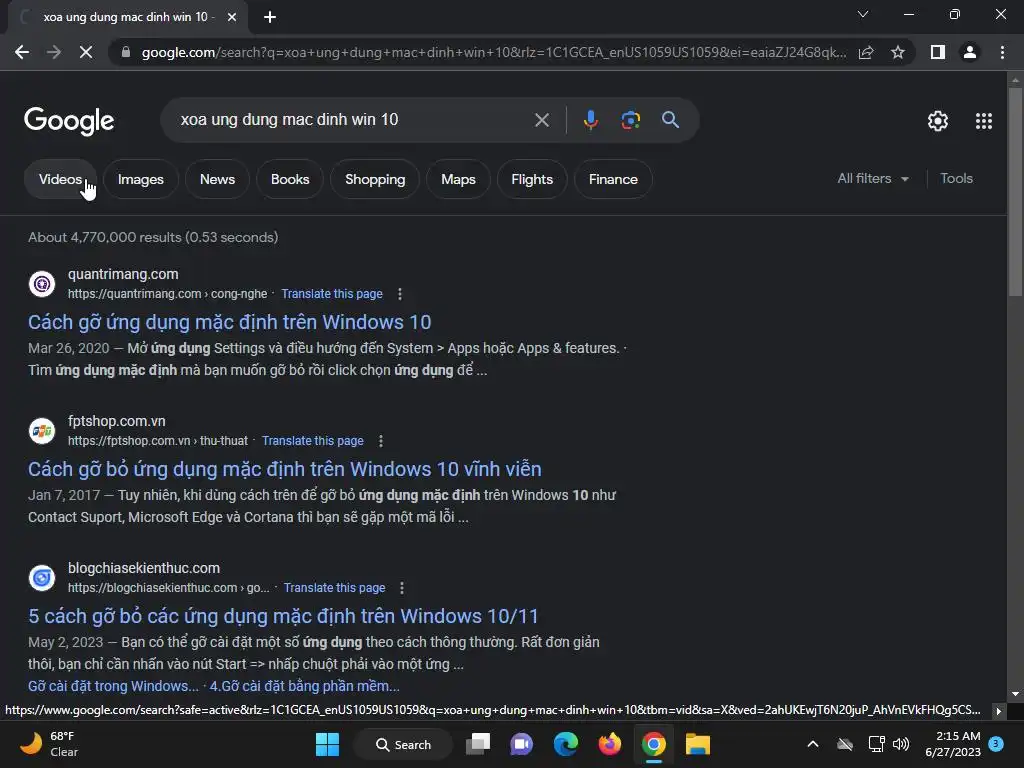Switch to Books results
Viewport: 1024px width, 768px height.
click(290, 179)
